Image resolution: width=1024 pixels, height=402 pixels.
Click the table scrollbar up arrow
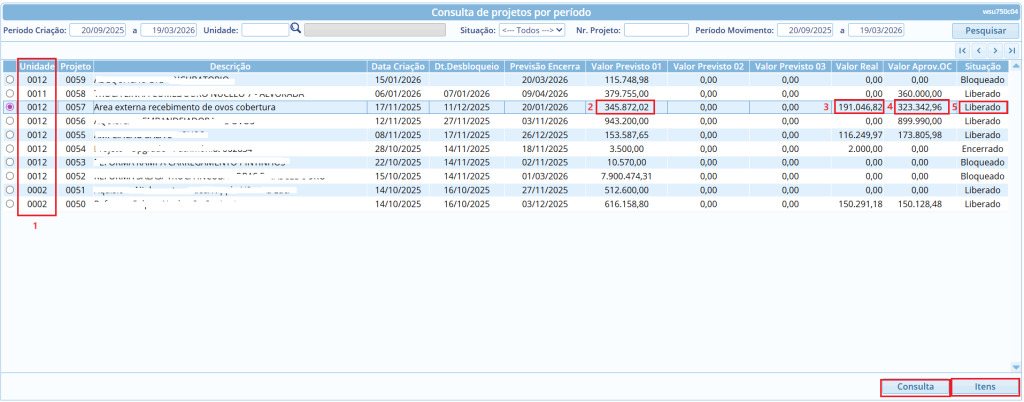tap(1017, 66)
